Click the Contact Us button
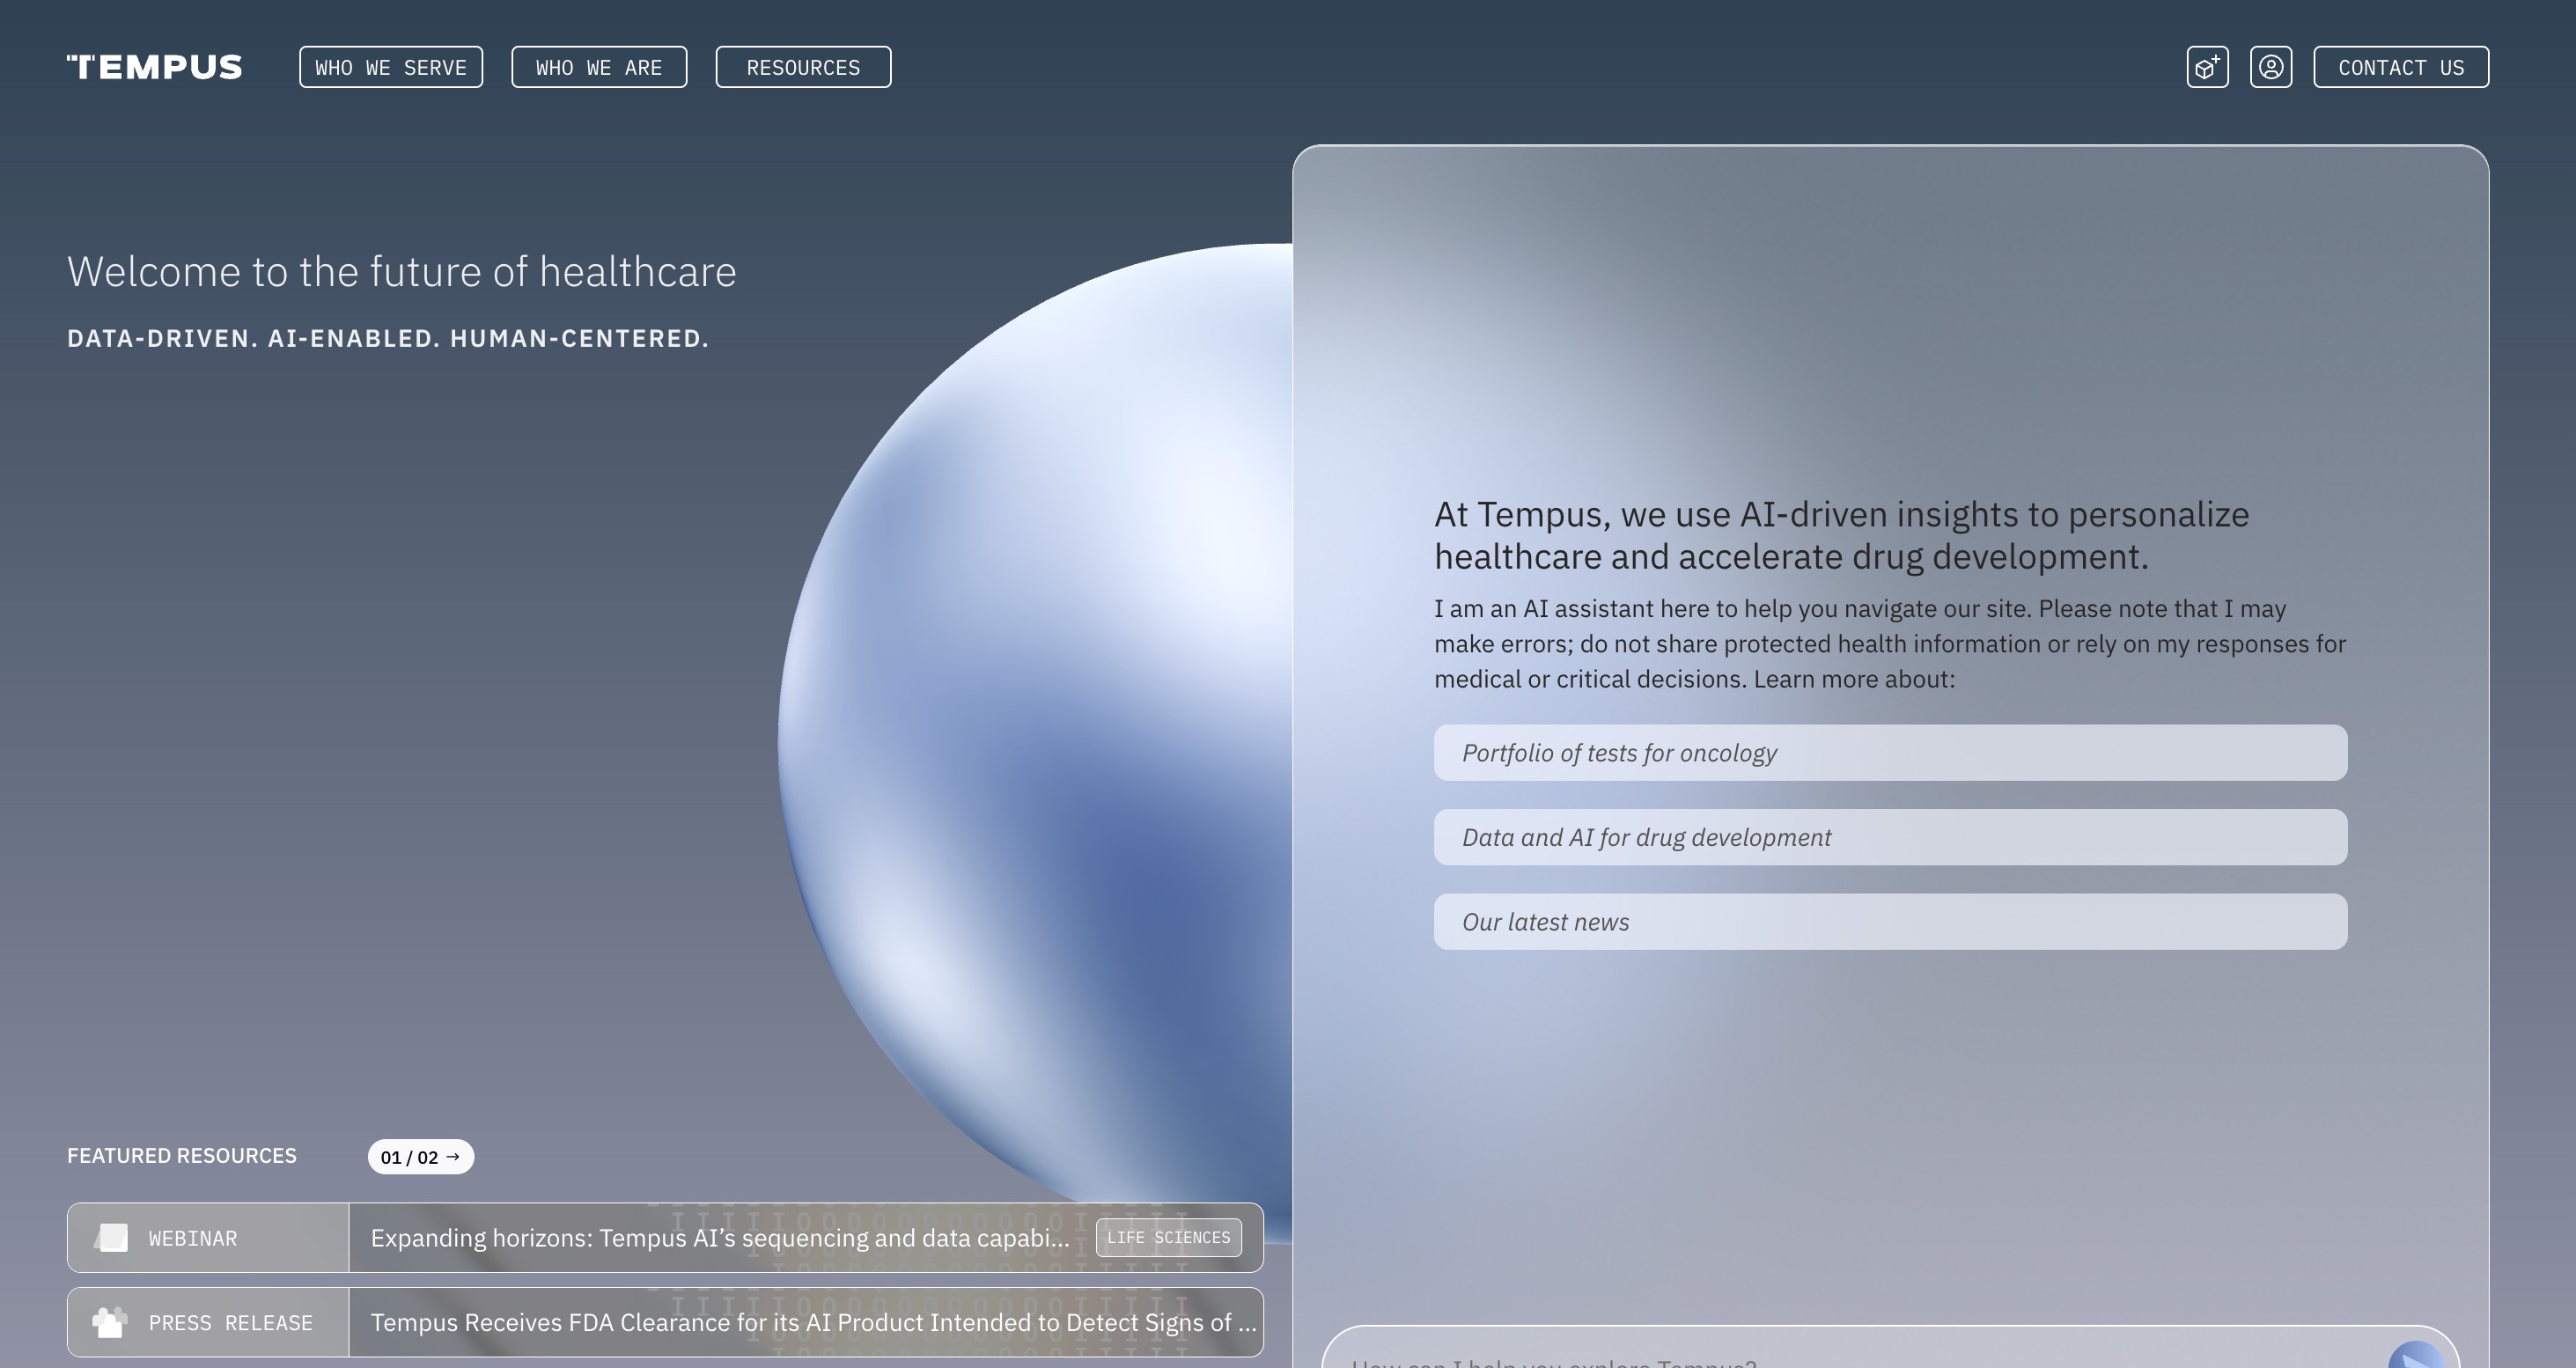 (2401, 67)
